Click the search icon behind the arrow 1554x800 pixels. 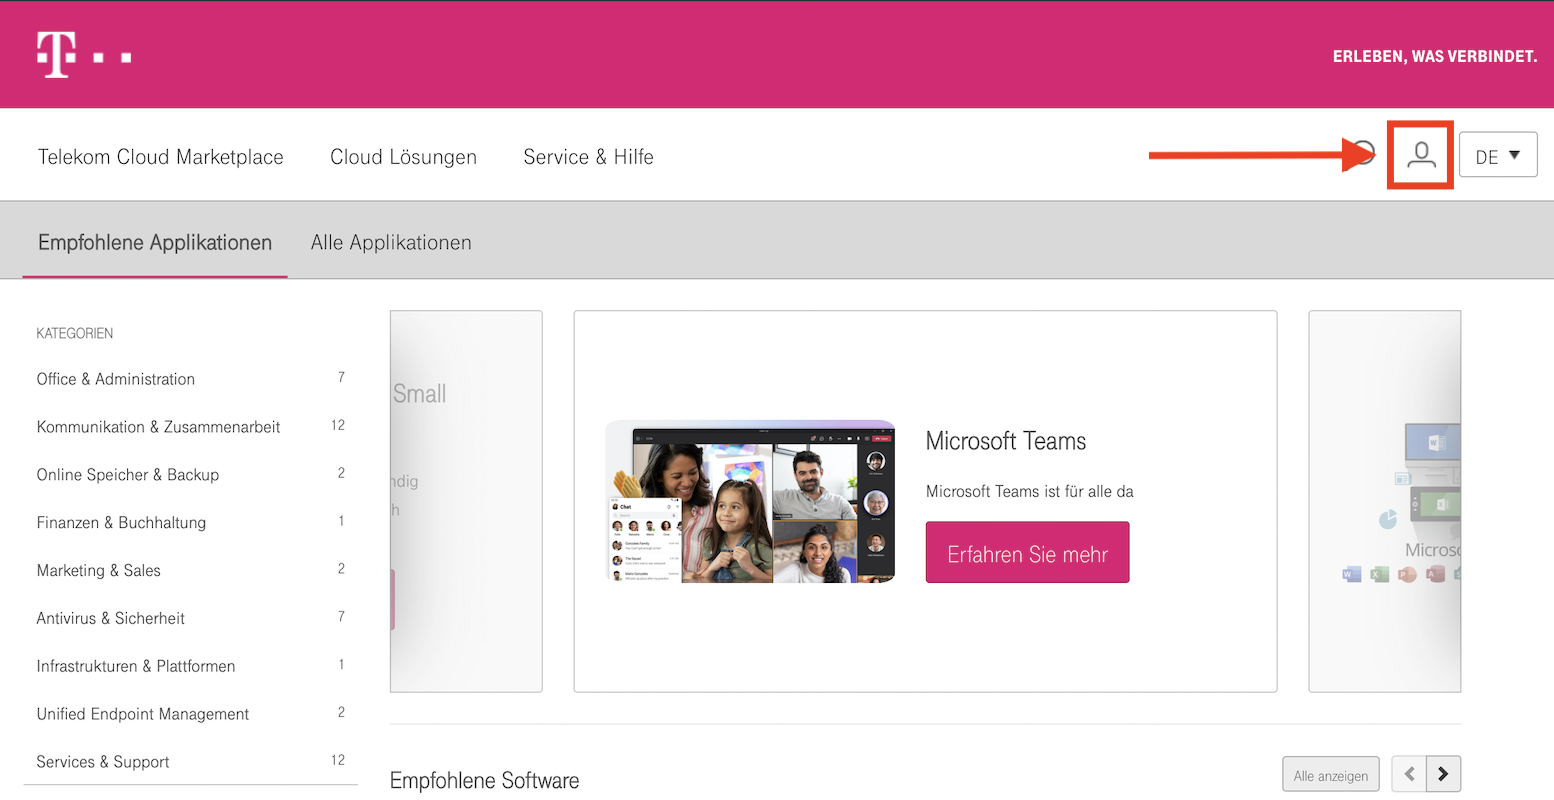tap(1366, 153)
